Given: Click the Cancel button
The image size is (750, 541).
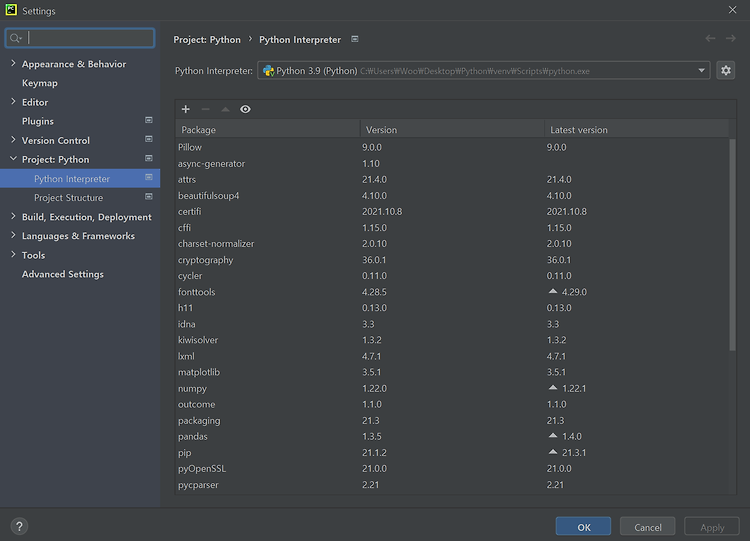Looking at the screenshot, I should tap(648, 527).
